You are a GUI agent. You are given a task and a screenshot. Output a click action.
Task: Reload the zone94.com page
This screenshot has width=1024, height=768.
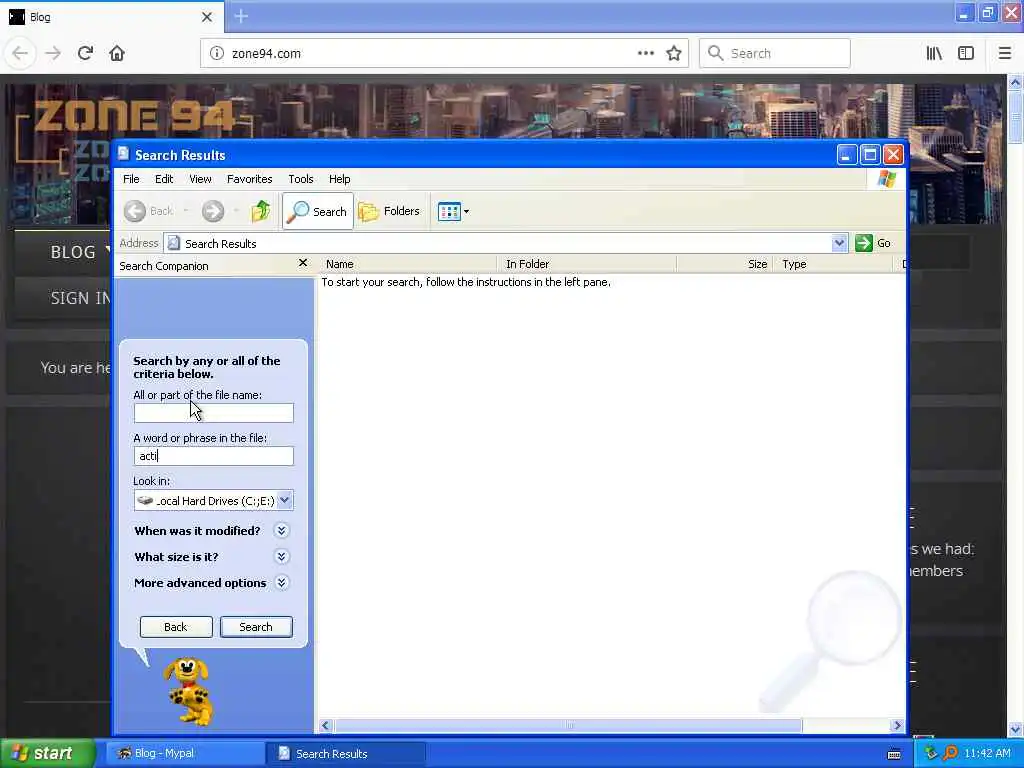pyautogui.click(x=85, y=54)
